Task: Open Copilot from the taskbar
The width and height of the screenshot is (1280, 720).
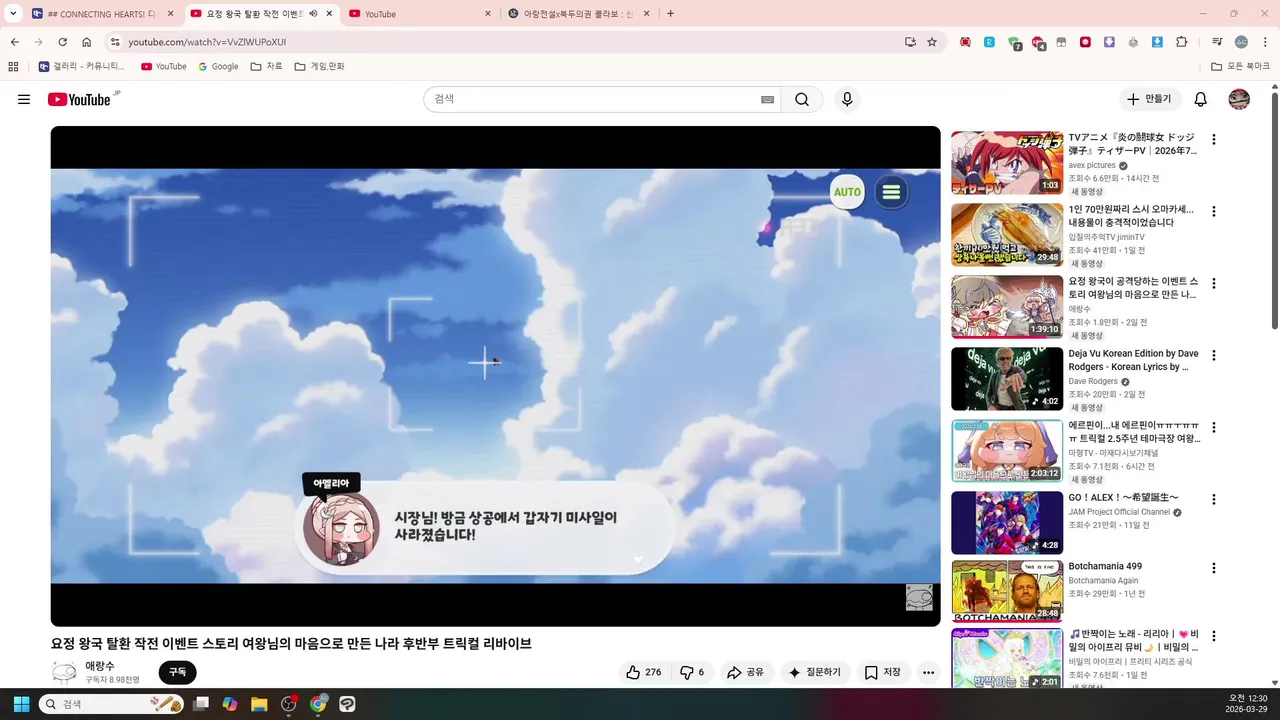Action: (230, 704)
